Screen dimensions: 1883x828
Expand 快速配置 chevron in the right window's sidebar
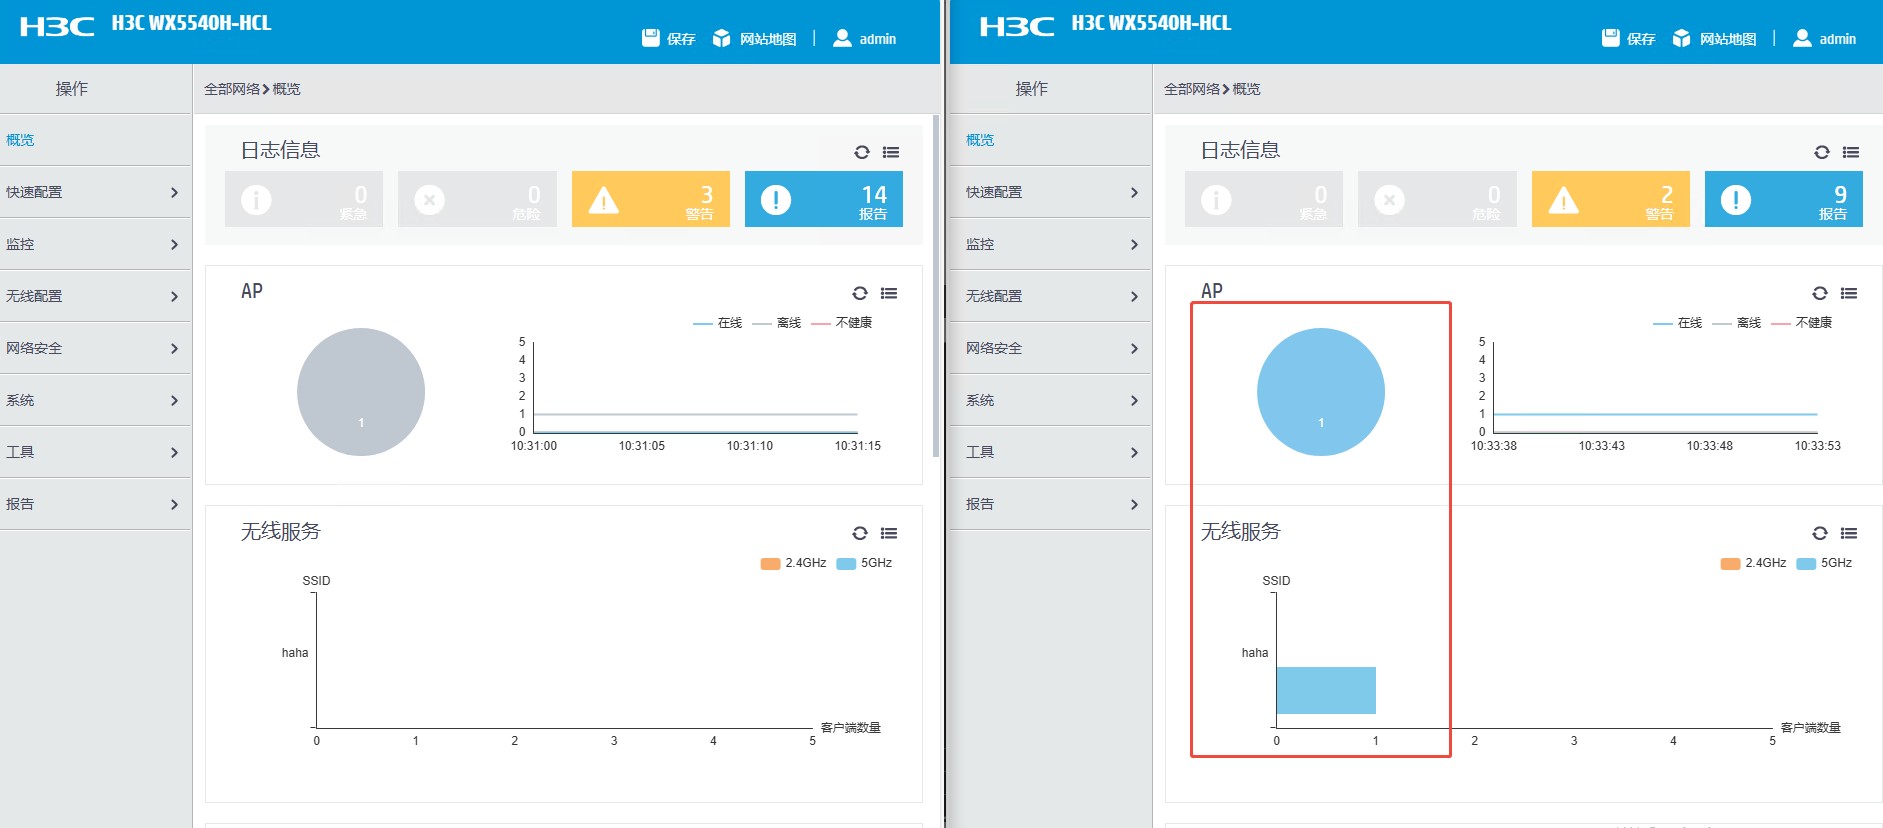pyautogui.click(x=1134, y=192)
